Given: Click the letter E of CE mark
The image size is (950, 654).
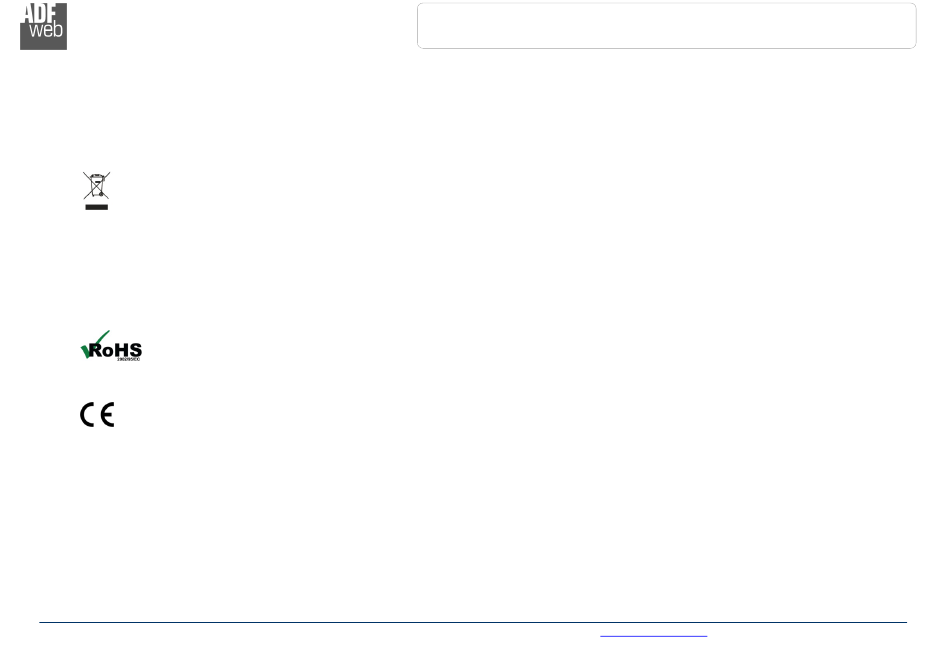Looking at the screenshot, I should (107, 415).
